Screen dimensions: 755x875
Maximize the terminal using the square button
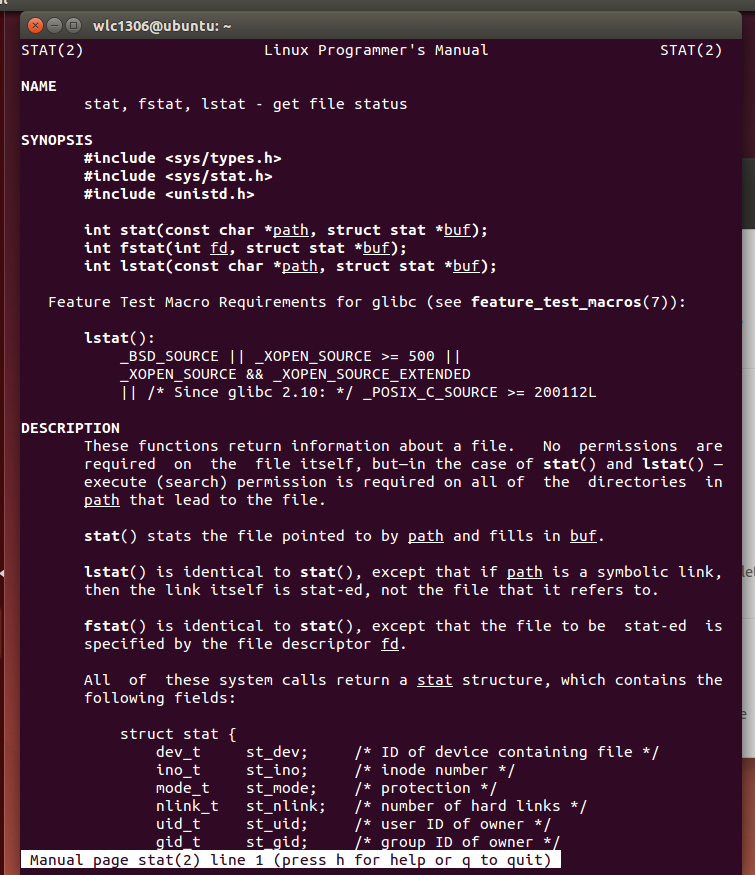pyautogui.click(x=73, y=26)
